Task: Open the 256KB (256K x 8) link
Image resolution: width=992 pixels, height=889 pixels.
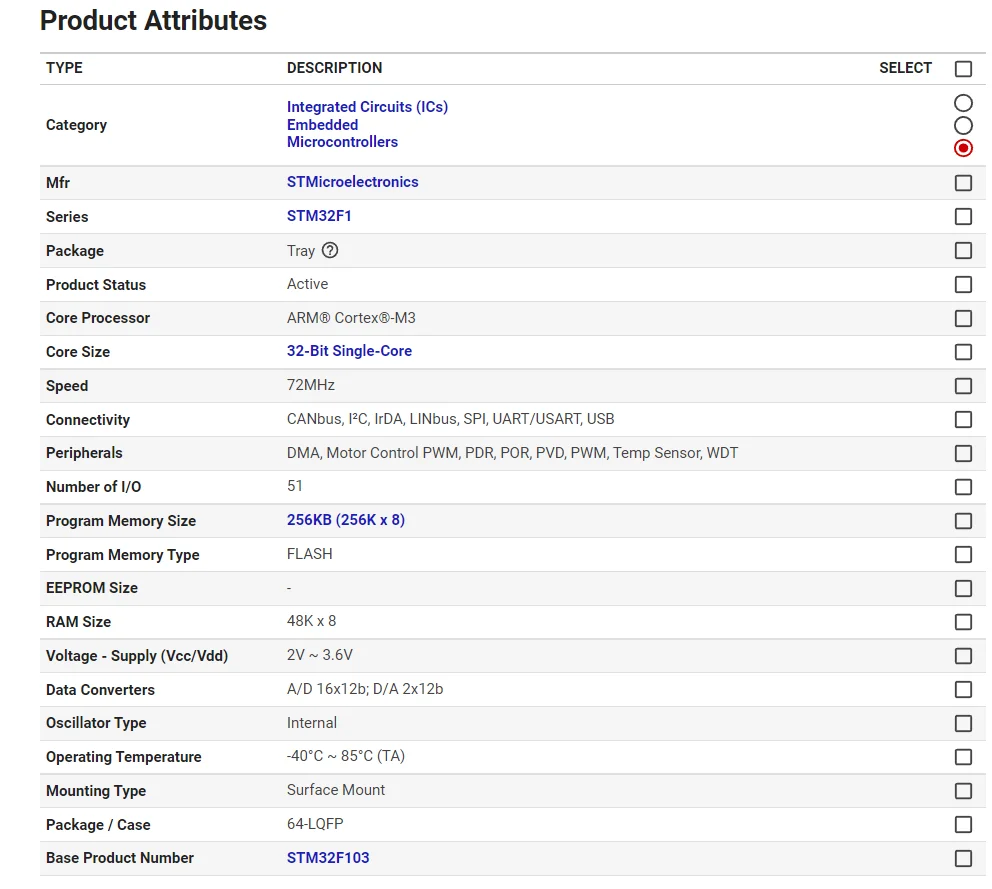Action: [345, 519]
